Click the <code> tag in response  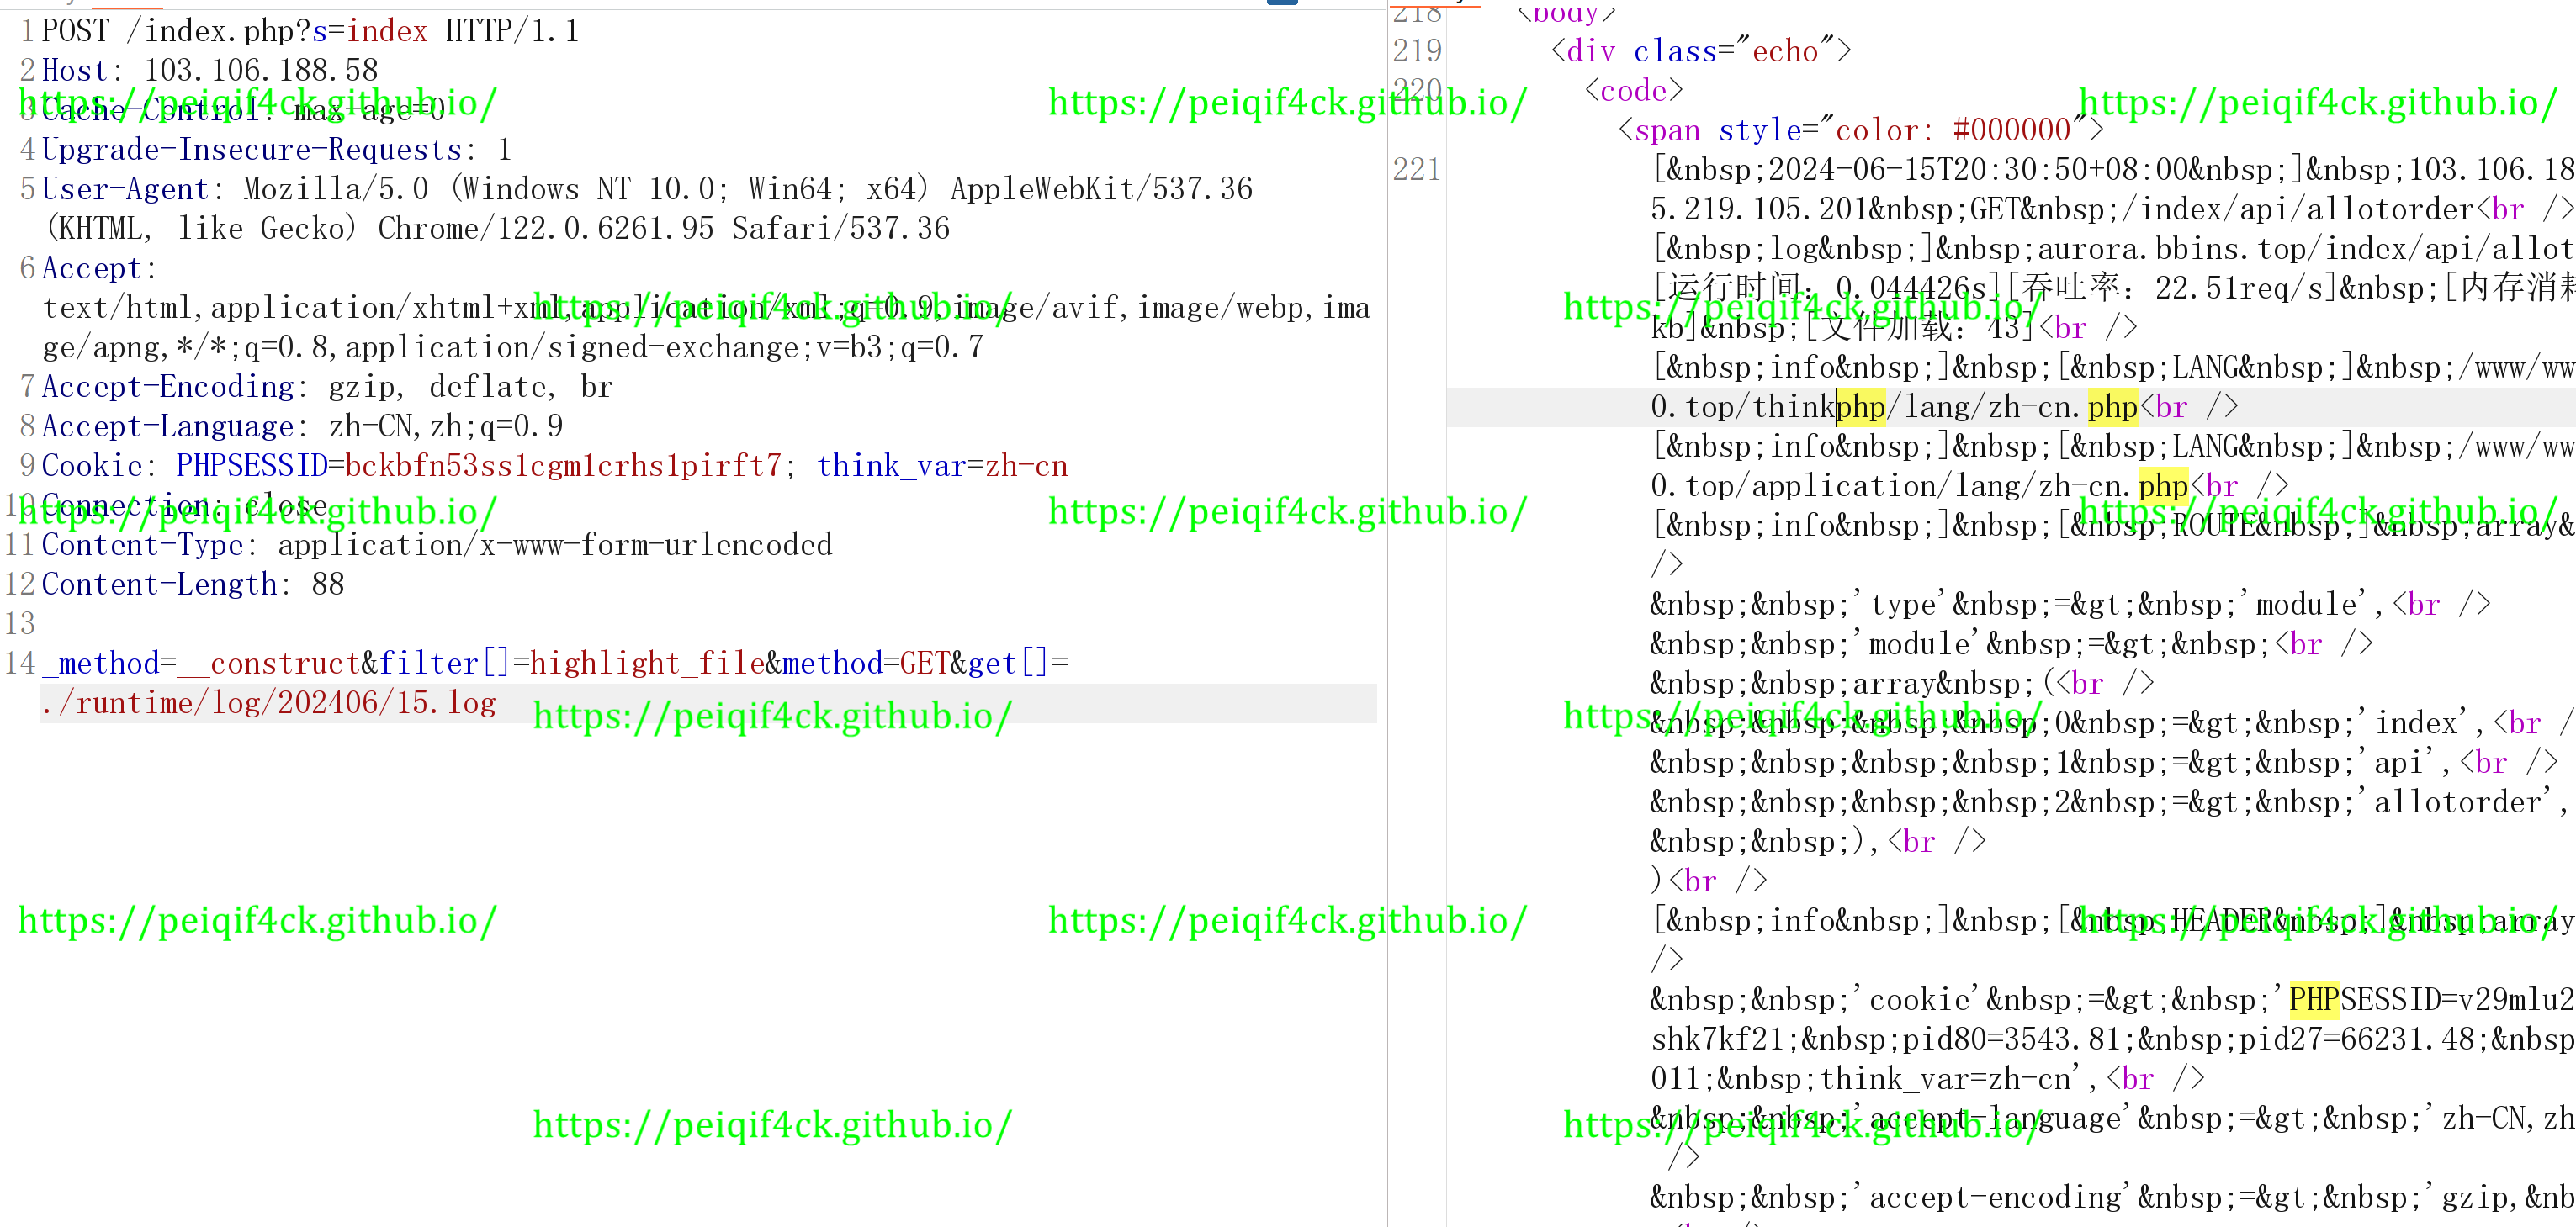(1634, 90)
